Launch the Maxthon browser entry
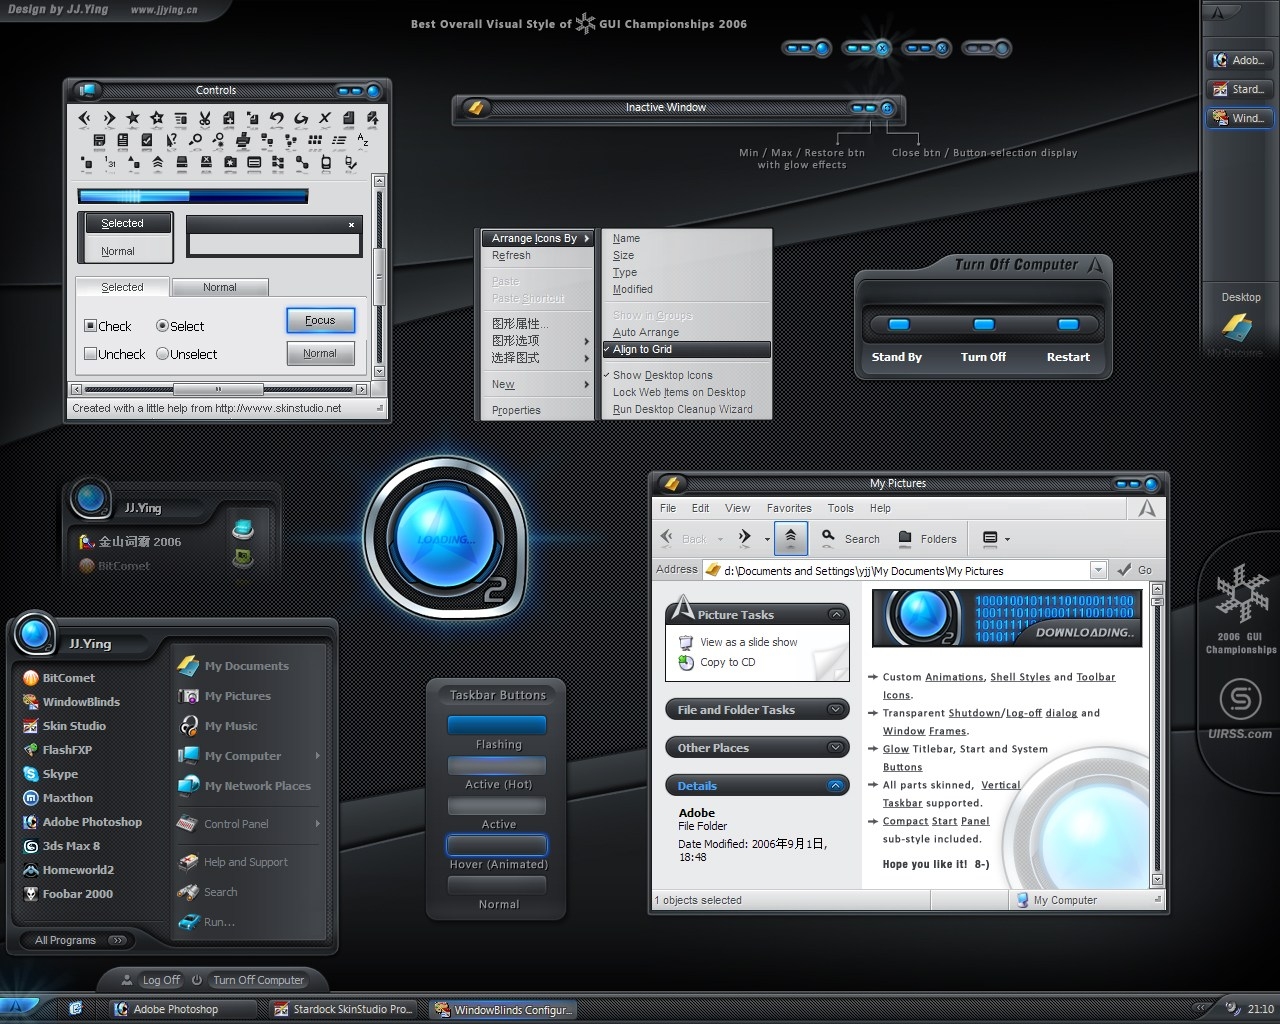The height and width of the screenshot is (1024, 1280). click(x=58, y=798)
